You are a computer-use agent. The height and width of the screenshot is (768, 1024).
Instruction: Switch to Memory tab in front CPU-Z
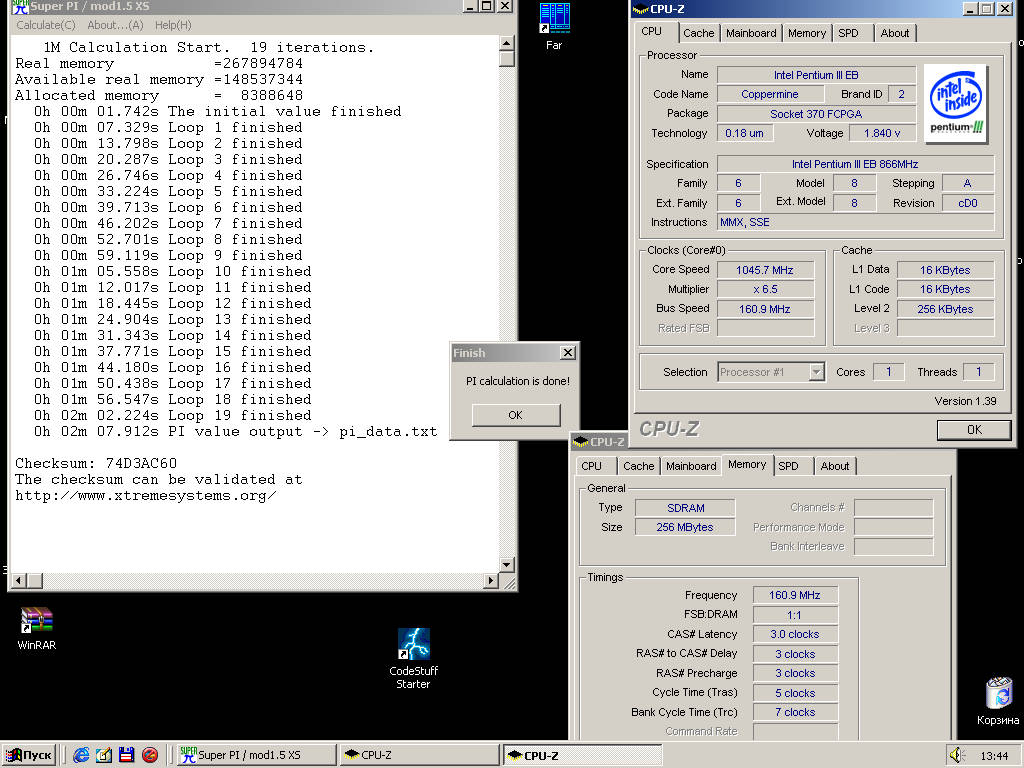click(807, 33)
